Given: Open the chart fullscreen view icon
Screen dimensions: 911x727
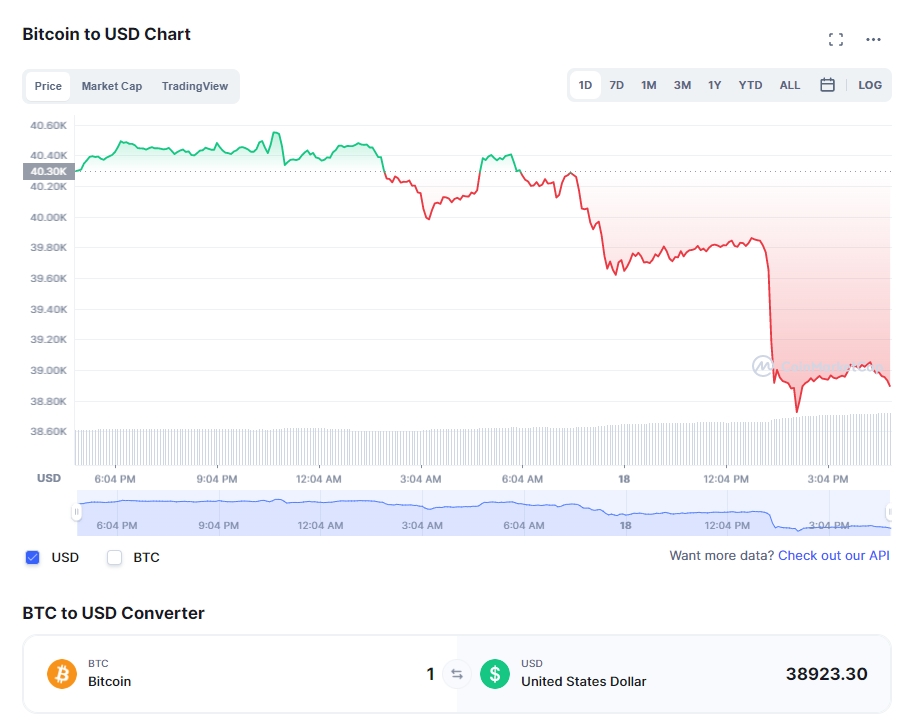Looking at the screenshot, I should [835, 40].
